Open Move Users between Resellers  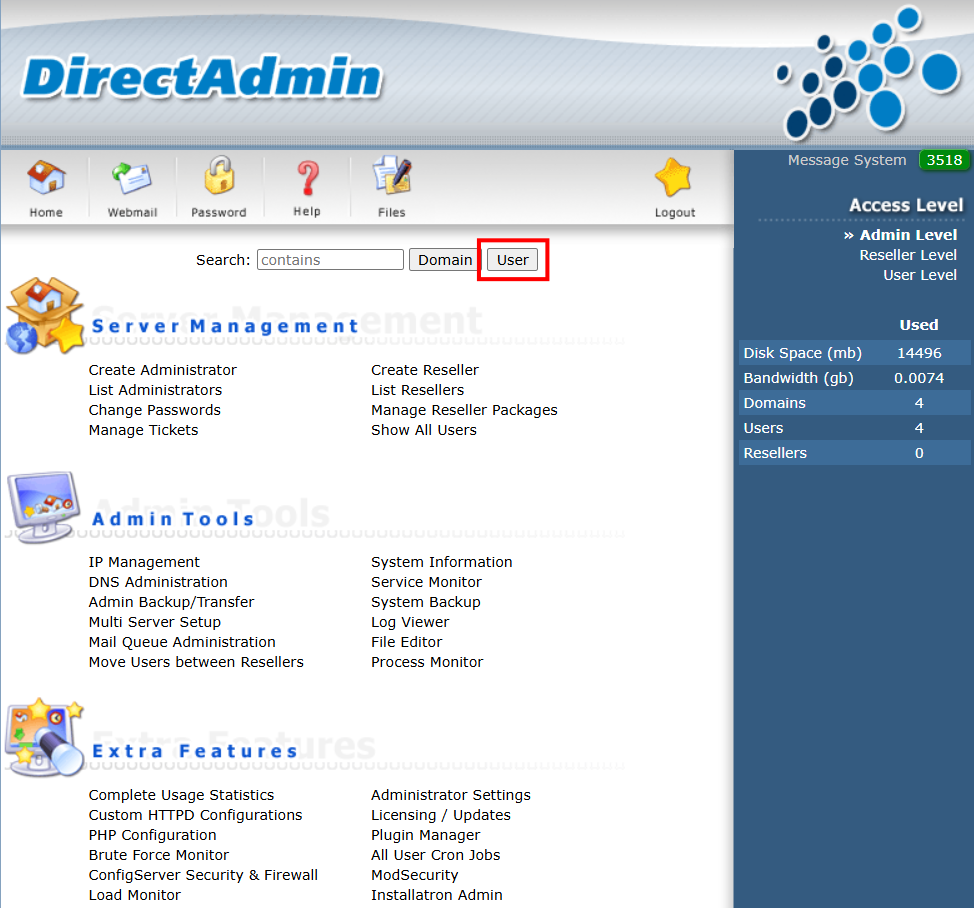click(196, 662)
